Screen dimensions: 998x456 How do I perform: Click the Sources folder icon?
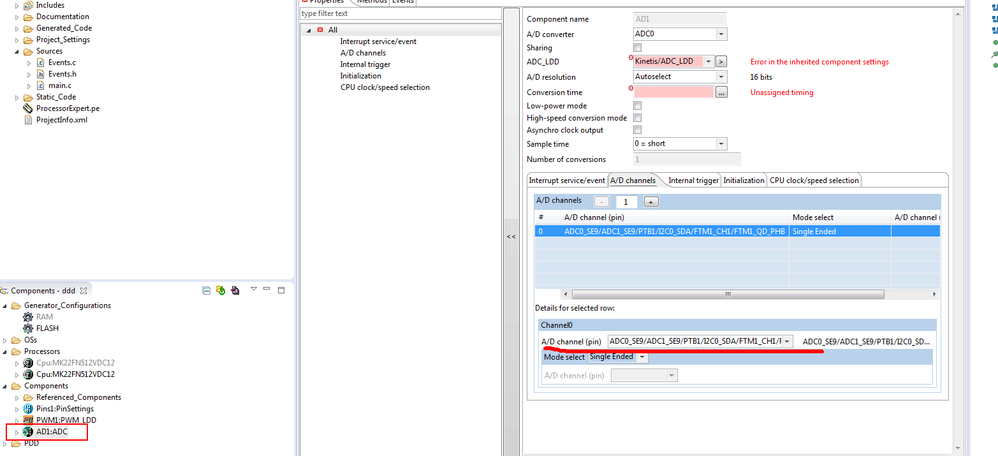[28, 51]
